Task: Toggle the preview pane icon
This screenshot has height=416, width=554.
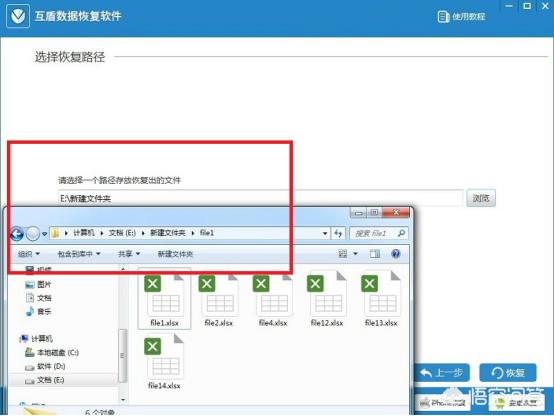Action: pyautogui.click(x=375, y=254)
